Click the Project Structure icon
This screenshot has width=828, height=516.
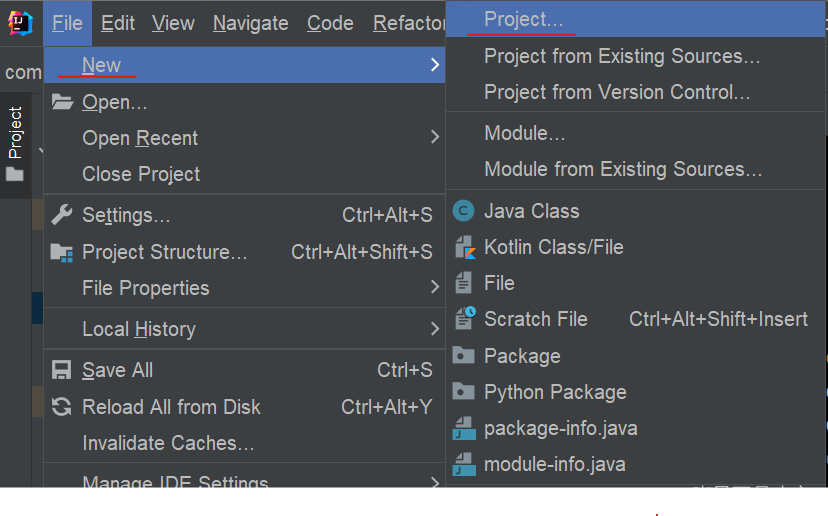(x=62, y=252)
